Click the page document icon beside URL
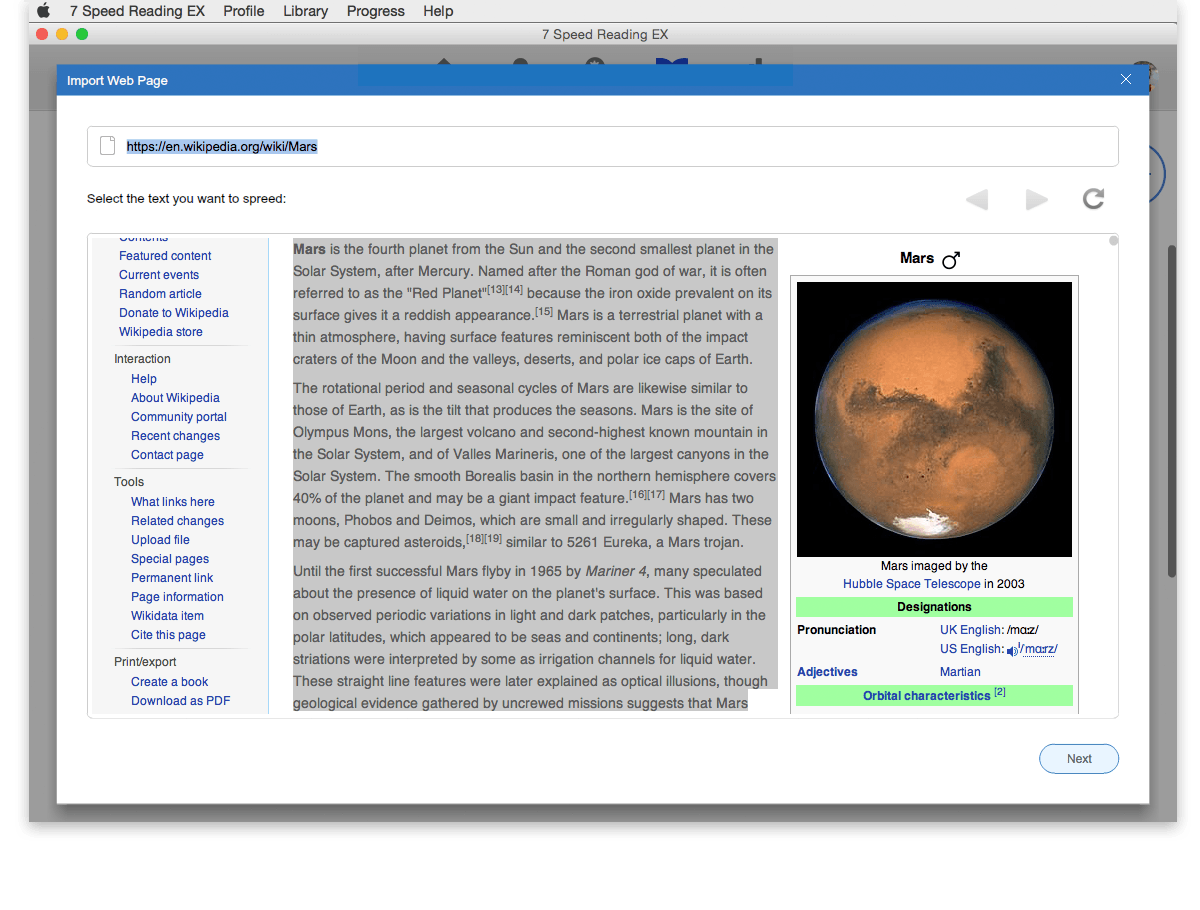Viewport: 1200px width, 910px height. (x=108, y=147)
